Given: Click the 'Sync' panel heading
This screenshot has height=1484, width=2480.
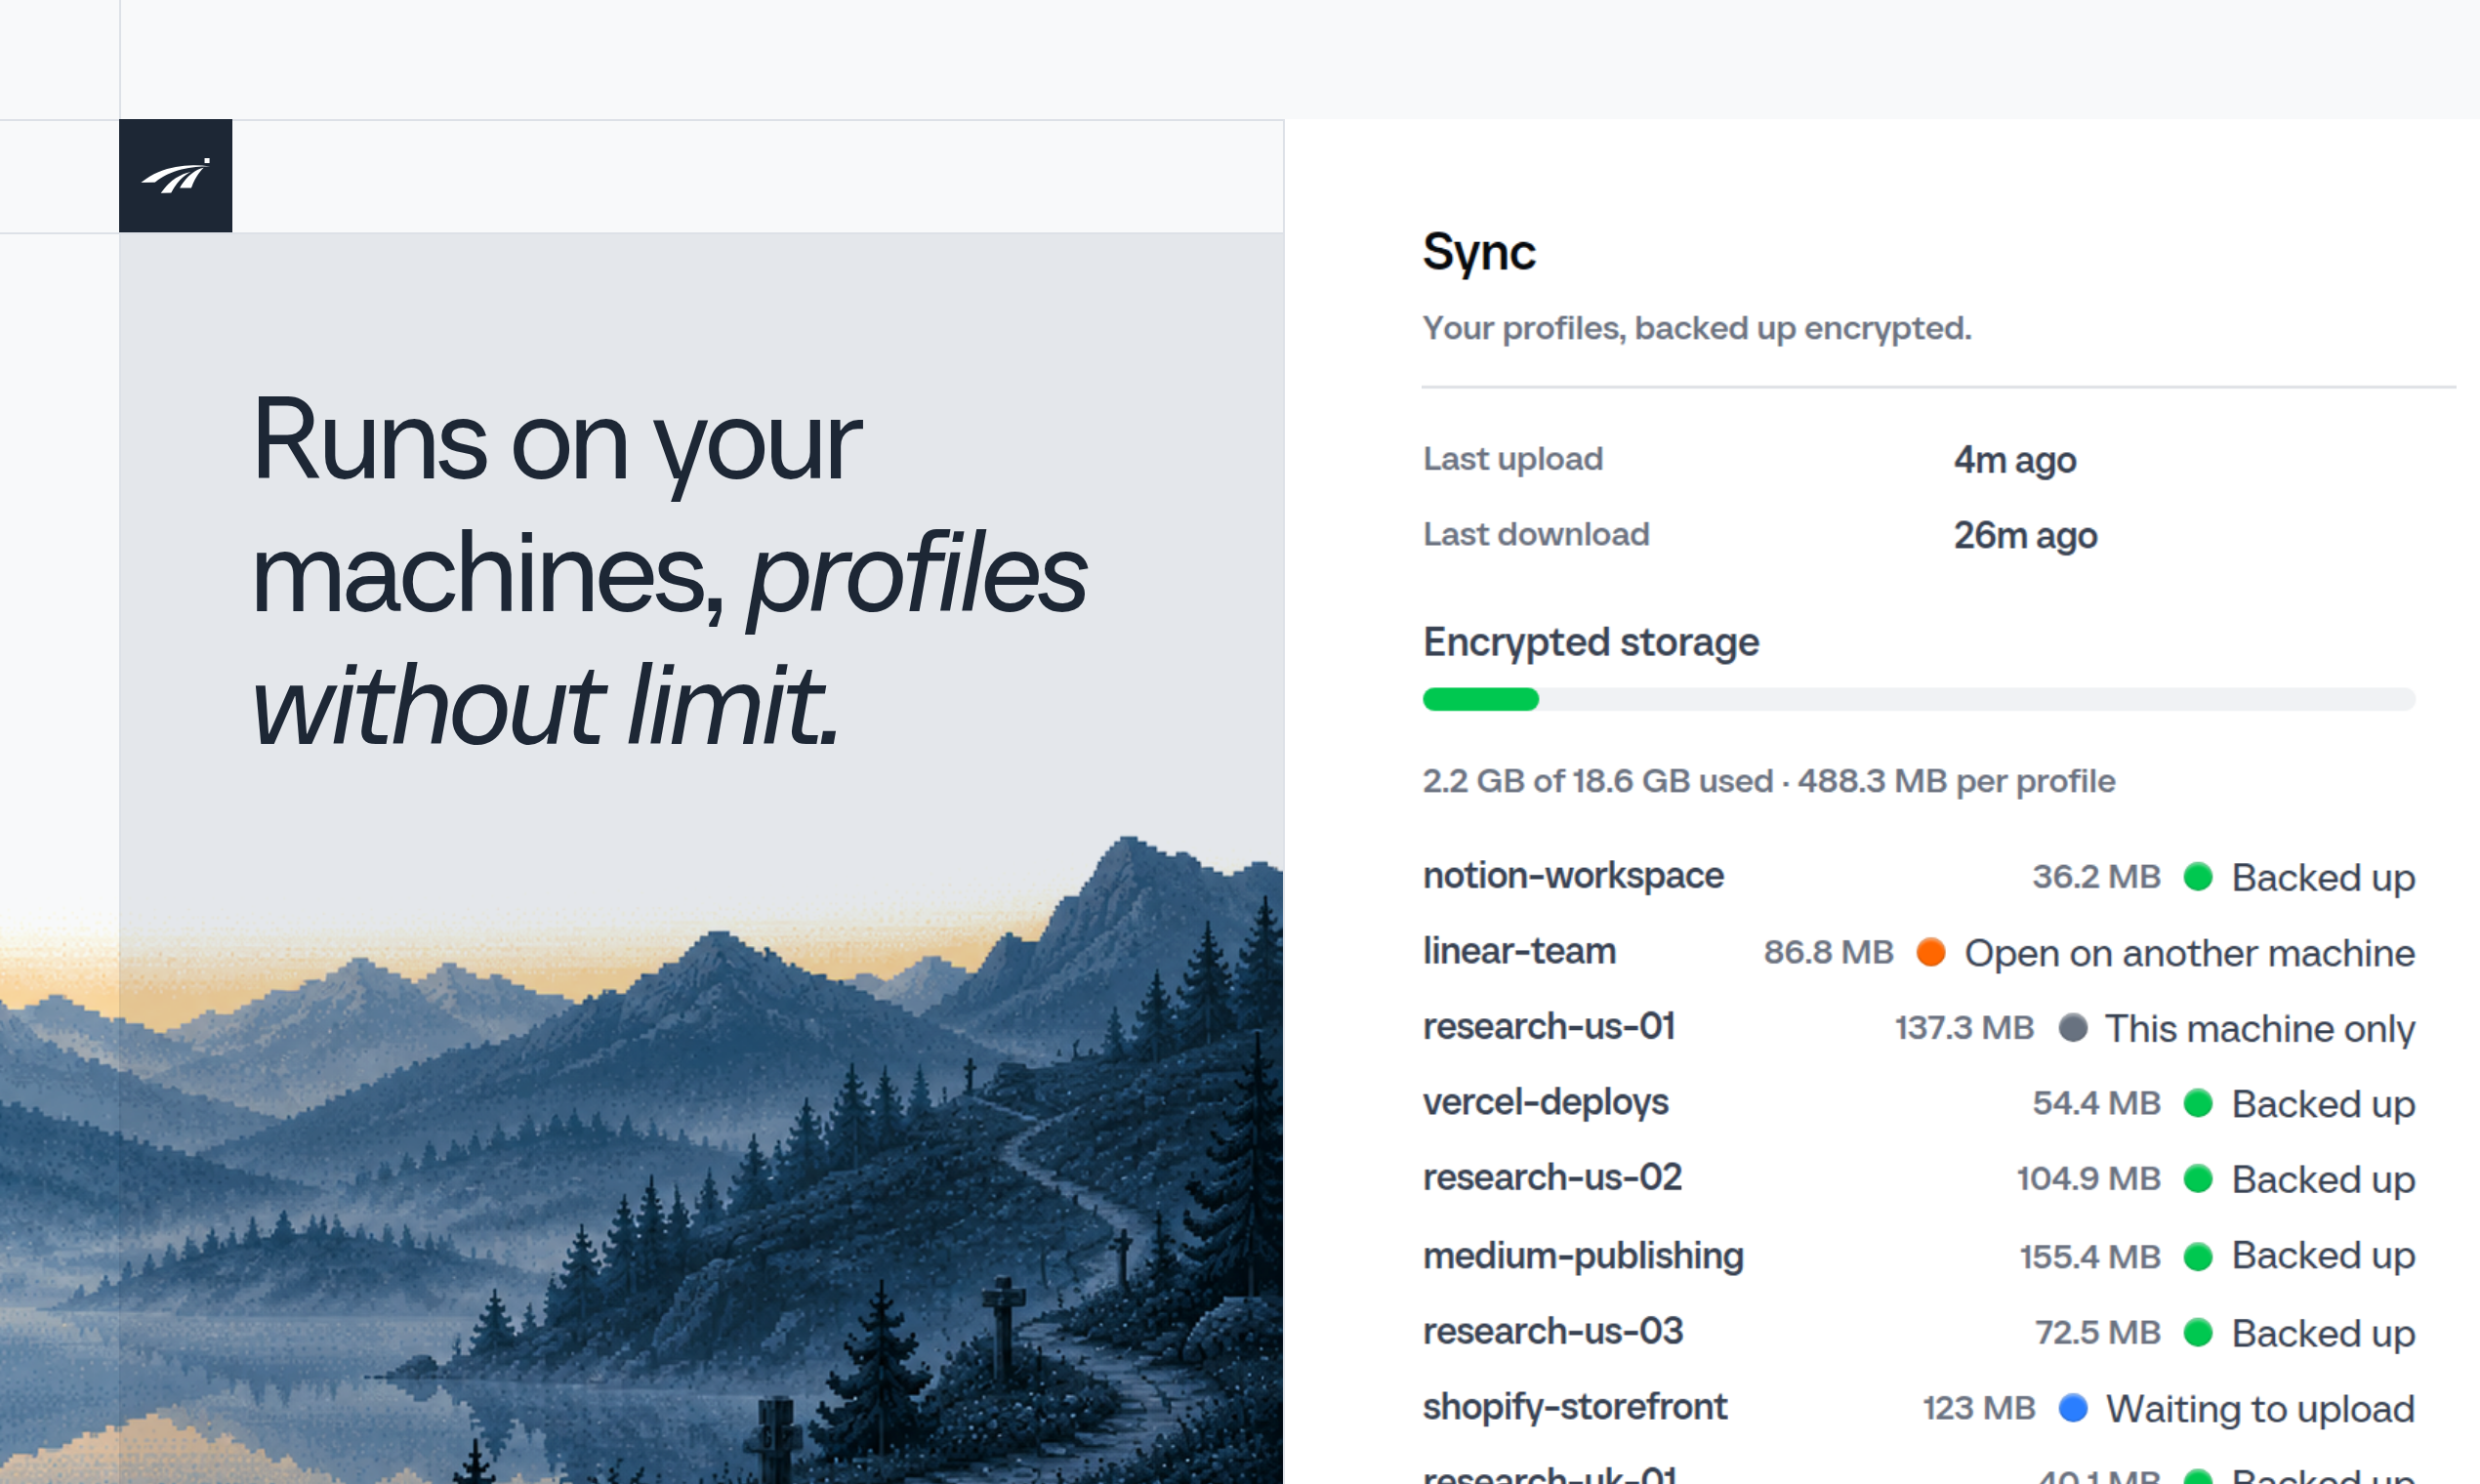Looking at the screenshot, I should point(1478,252).
